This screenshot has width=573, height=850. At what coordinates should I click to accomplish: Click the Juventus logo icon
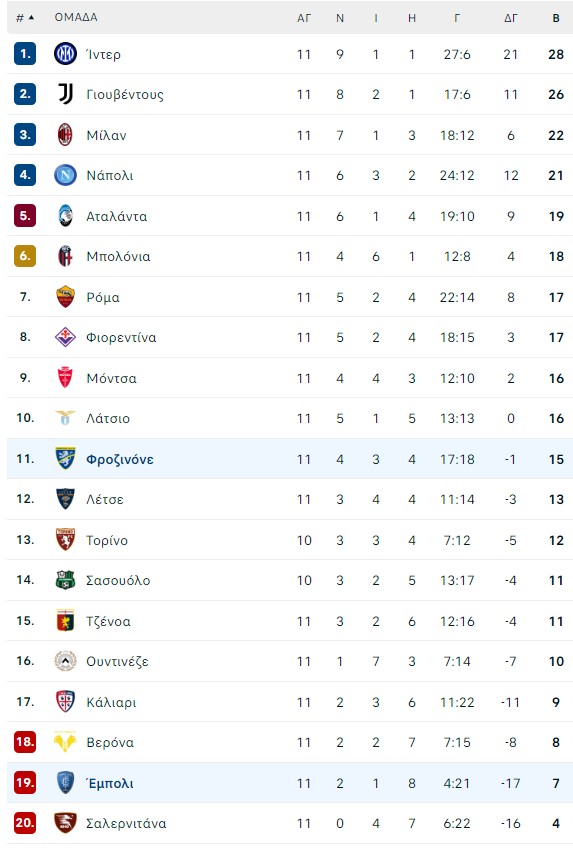tap(65, 94)
